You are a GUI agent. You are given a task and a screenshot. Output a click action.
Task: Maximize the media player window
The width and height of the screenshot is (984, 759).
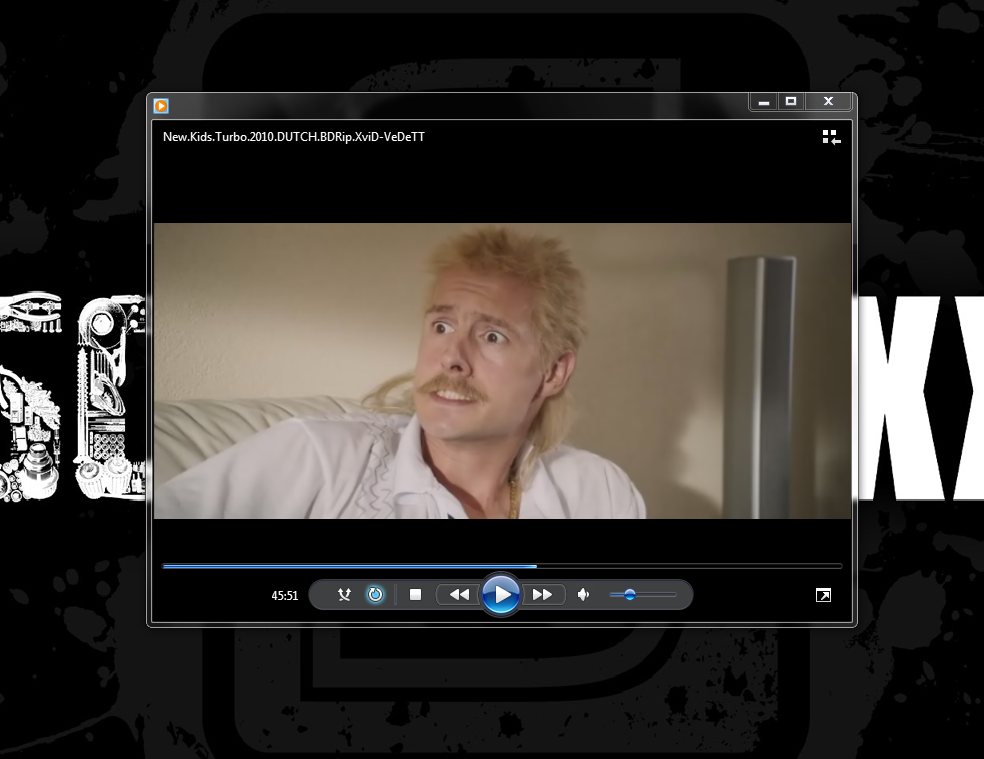coord(791,102)
